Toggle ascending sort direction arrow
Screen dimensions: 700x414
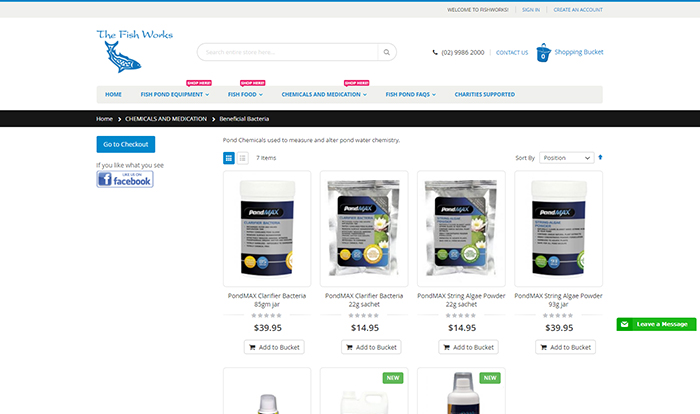click(x=600, y=157)
